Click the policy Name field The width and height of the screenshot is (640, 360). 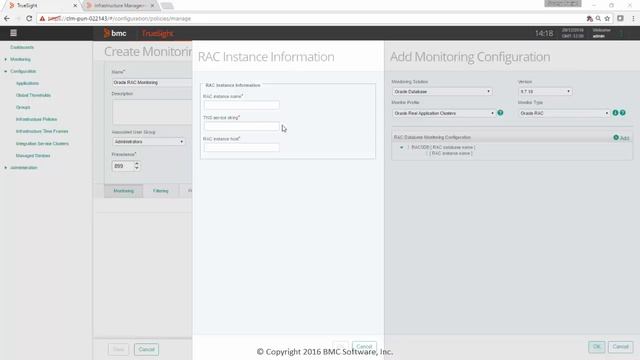coord(152,82)
